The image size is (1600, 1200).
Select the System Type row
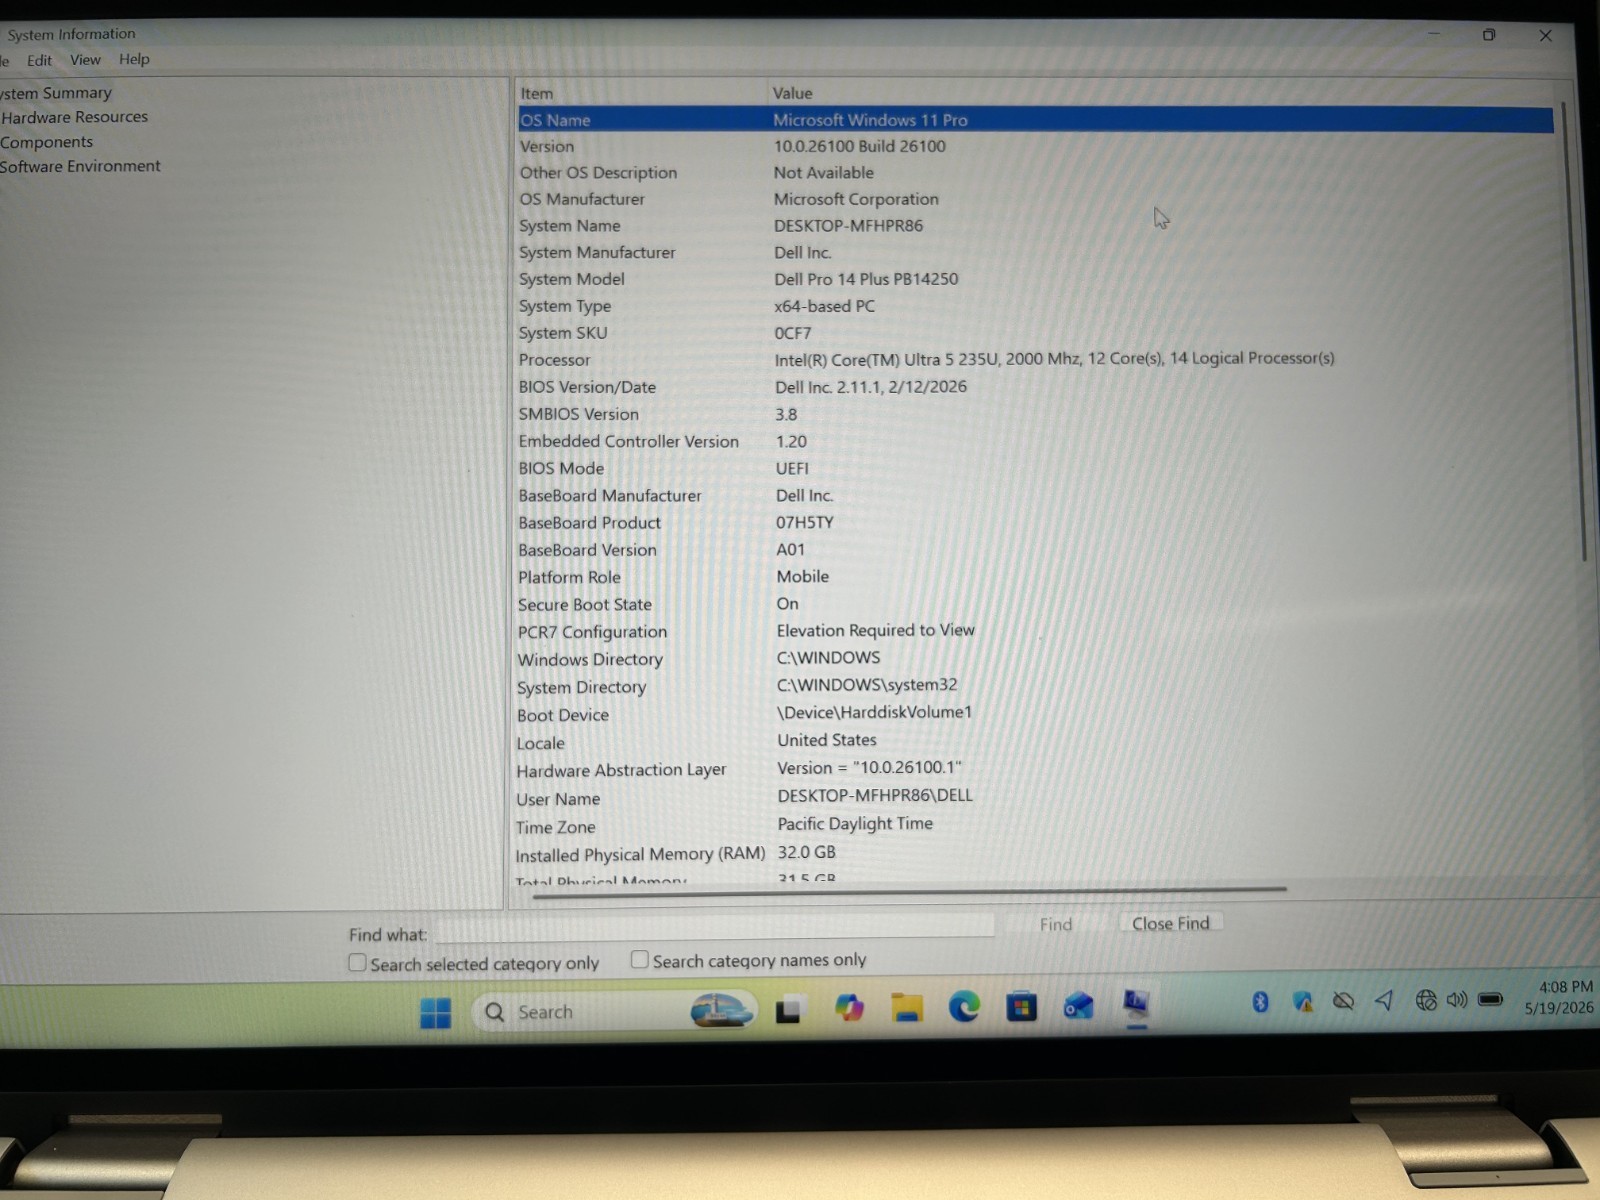[1035, 306]
